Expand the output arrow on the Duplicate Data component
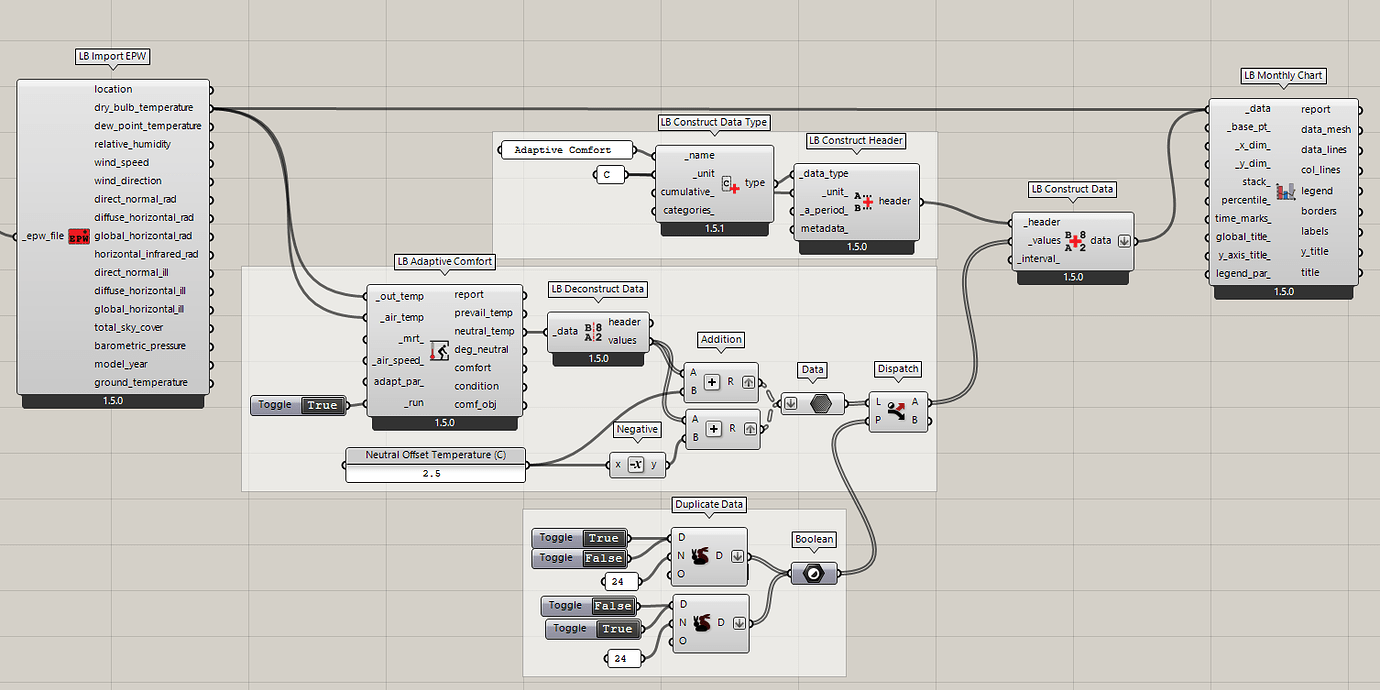 737,556
